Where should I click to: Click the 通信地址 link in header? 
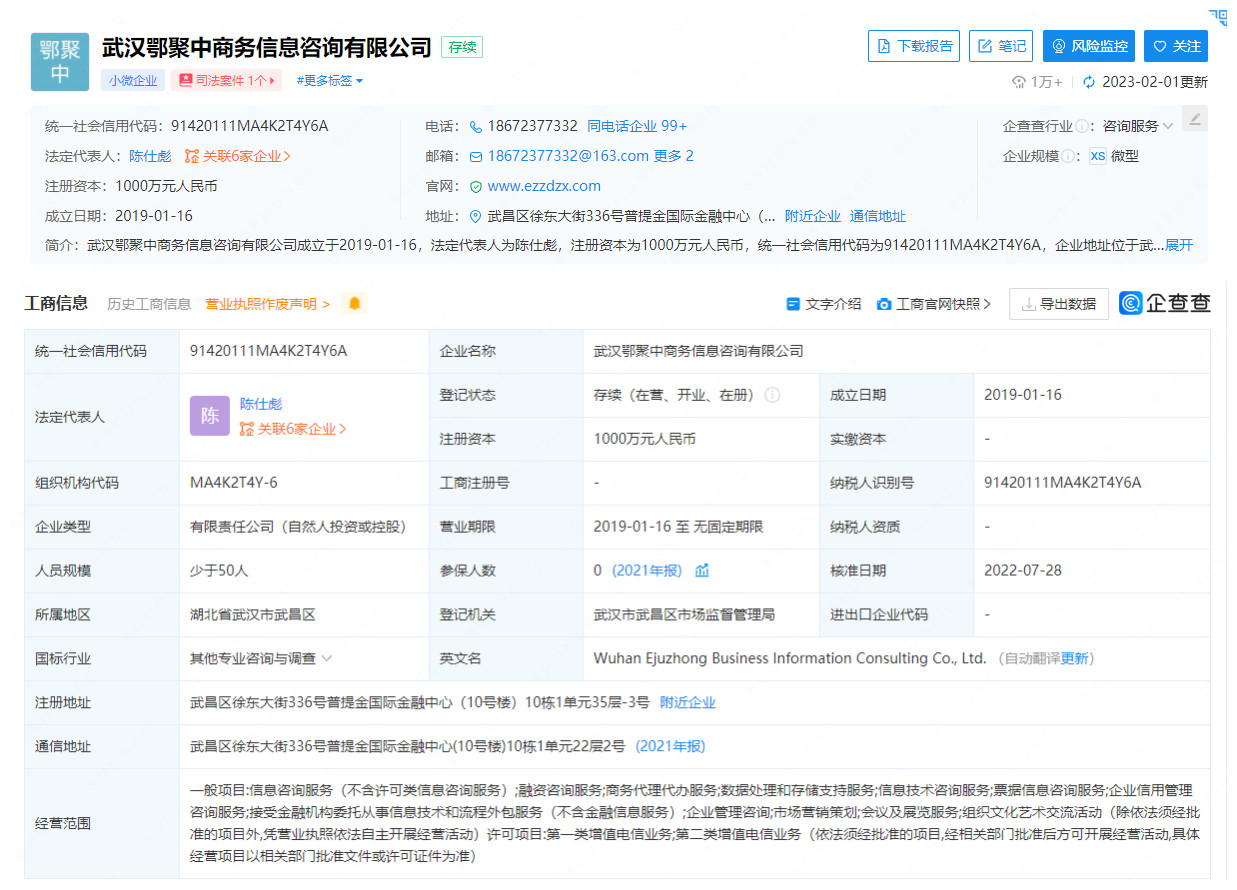click(x=878, y=216)
